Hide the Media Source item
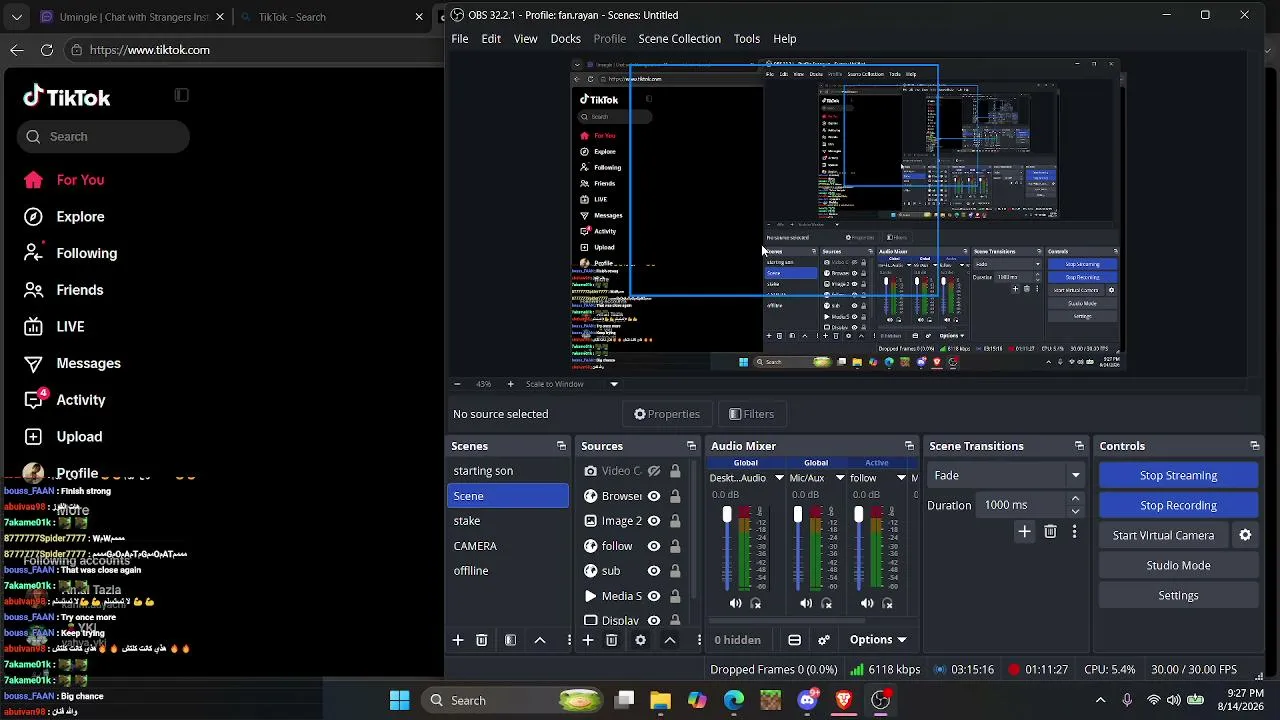This screenshot has width=1280, height=720. (x=654, y=596)
